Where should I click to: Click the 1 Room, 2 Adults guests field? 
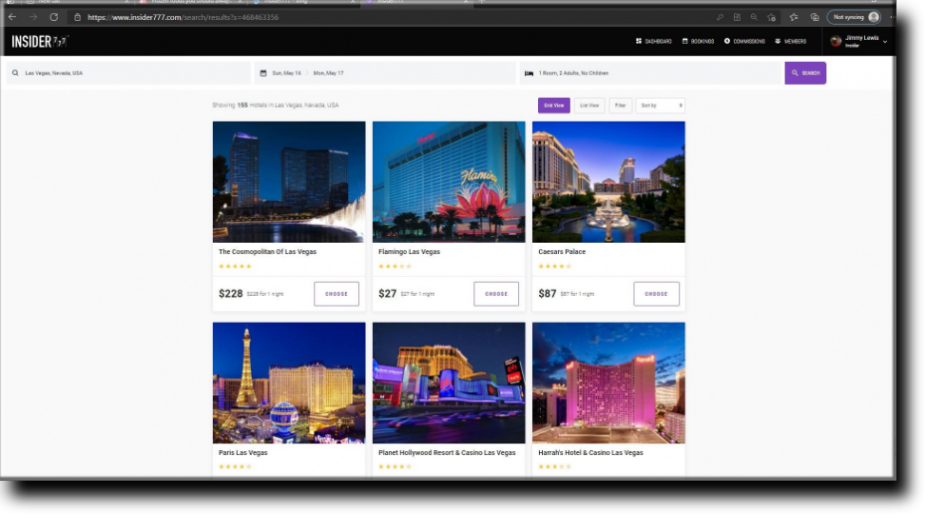650,73
